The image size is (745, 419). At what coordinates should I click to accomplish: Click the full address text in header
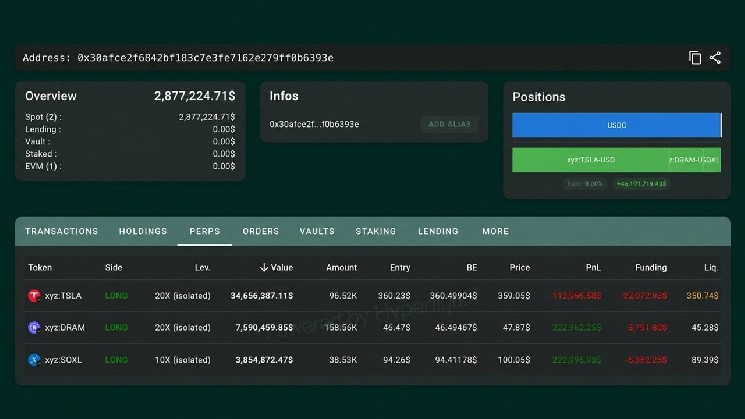click(x=205, y=57)
